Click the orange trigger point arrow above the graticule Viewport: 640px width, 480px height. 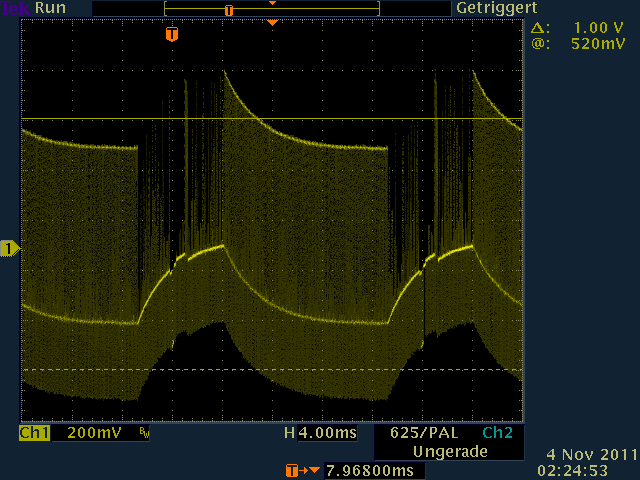(272, 22)
